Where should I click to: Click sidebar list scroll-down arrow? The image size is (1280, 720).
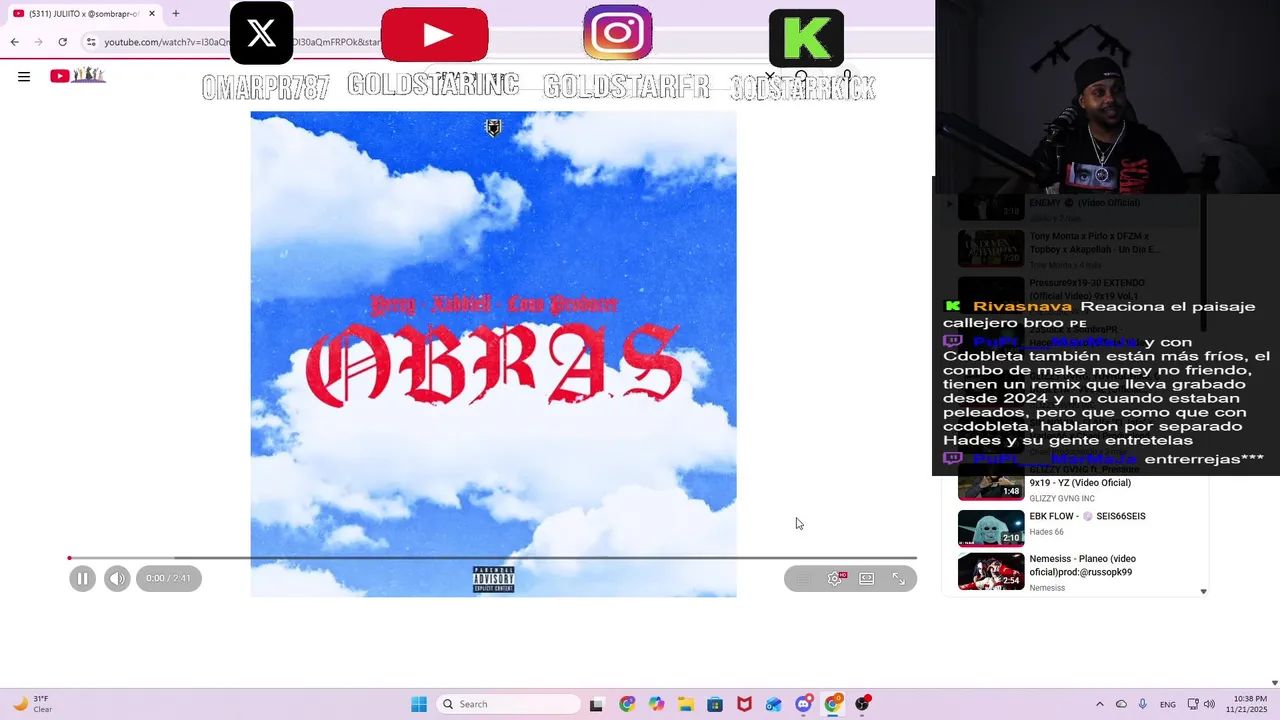point(1203,591)
